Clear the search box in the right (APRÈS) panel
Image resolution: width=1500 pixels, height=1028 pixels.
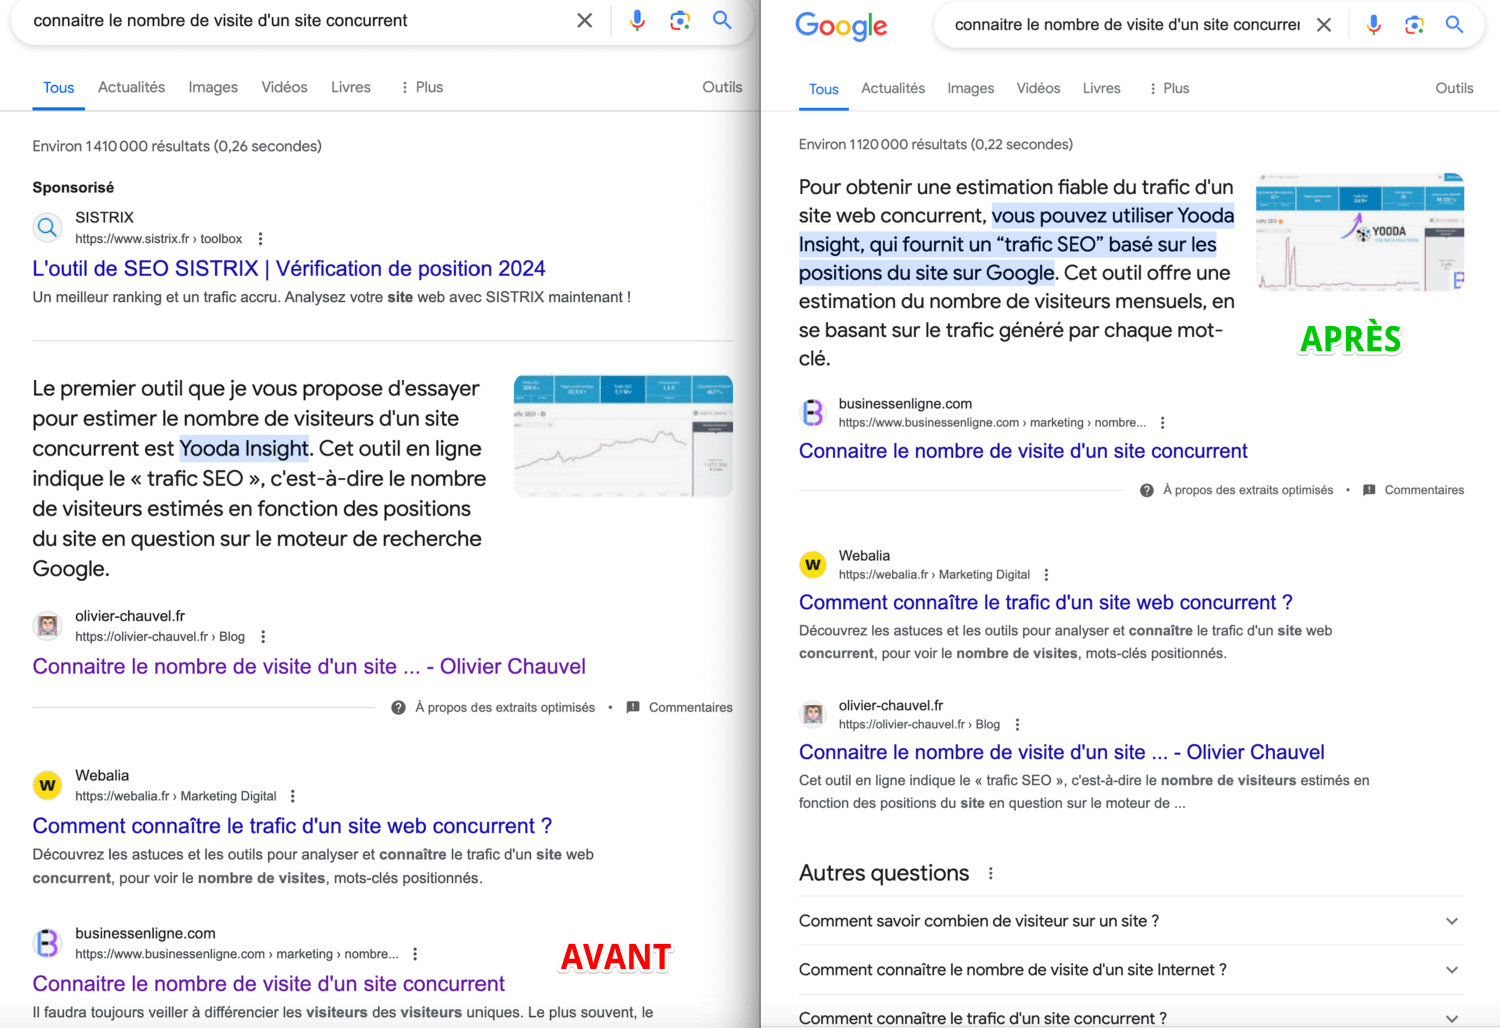(1324, 25)
